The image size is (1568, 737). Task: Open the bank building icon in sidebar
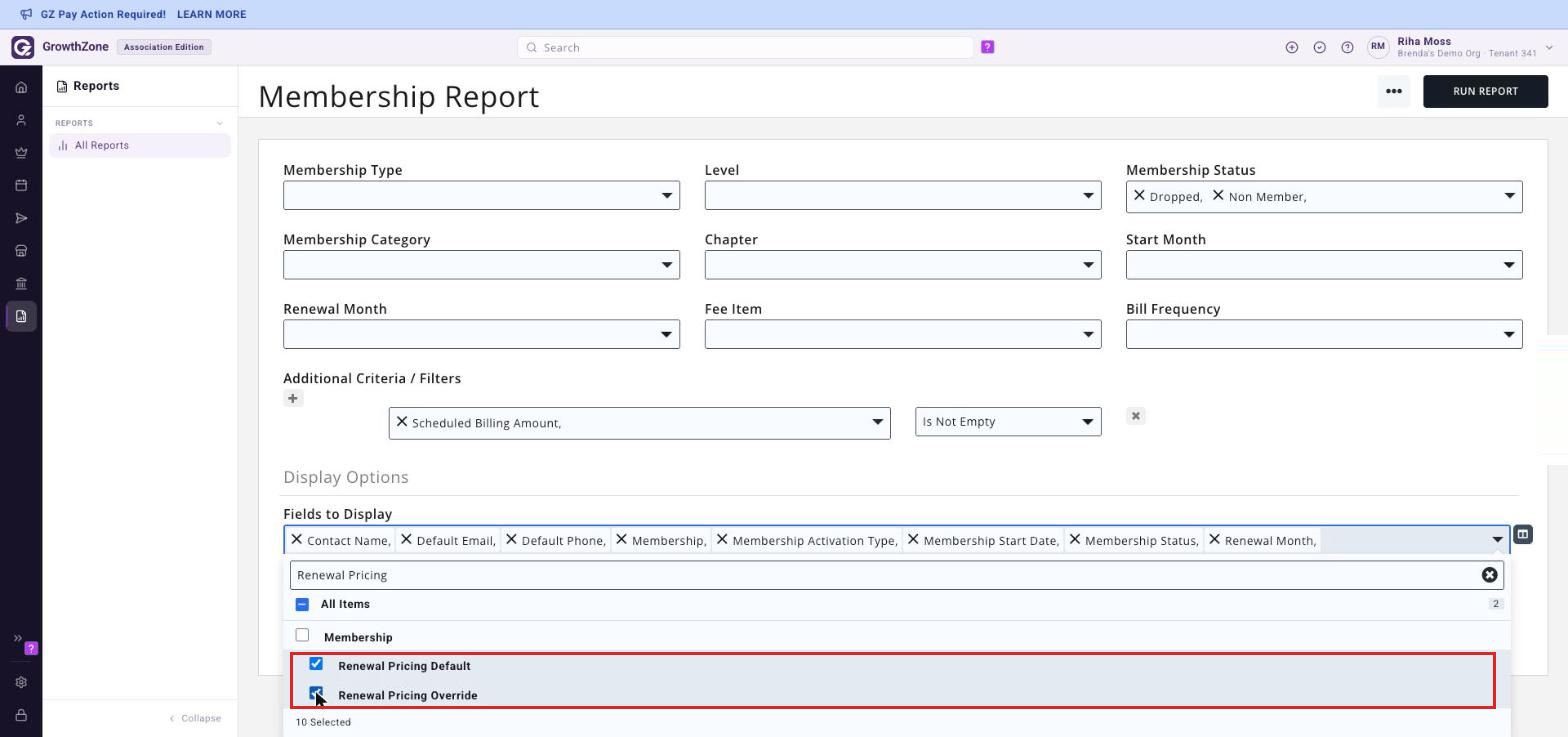pyautogui.click(x=21, y=283)
